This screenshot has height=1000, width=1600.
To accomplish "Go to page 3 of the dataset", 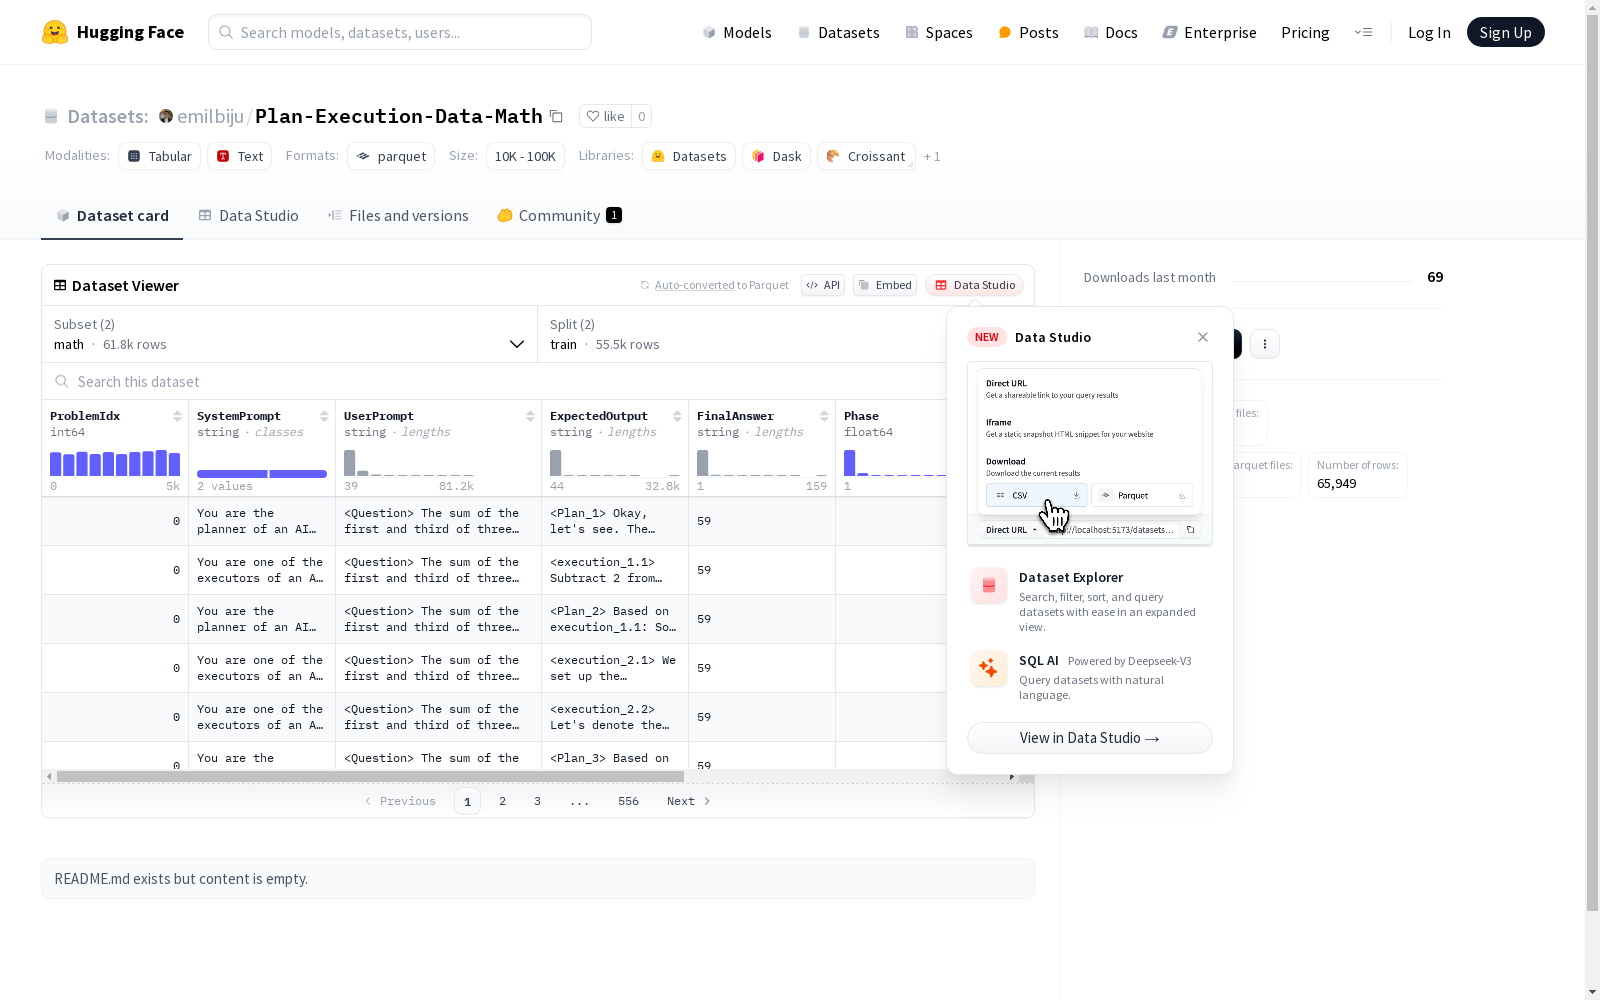I will coord(537,801).
